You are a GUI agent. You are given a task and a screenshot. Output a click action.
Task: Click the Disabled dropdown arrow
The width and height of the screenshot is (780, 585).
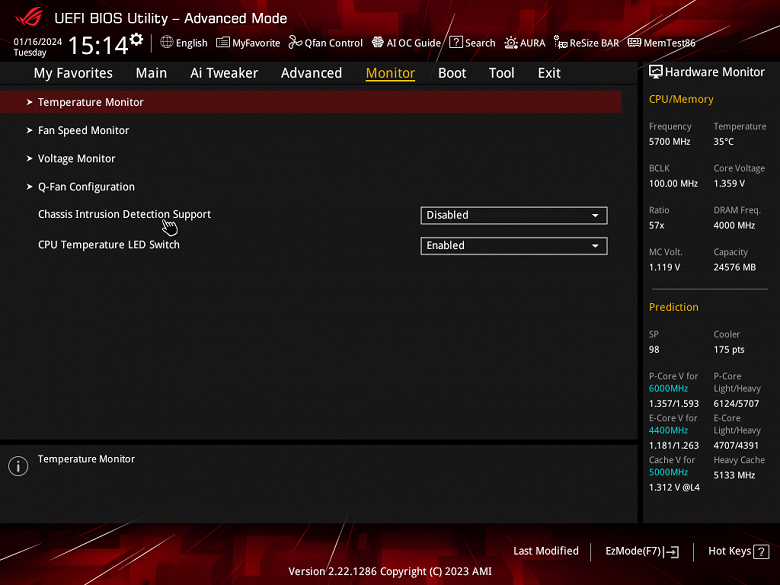pos(595,215)
